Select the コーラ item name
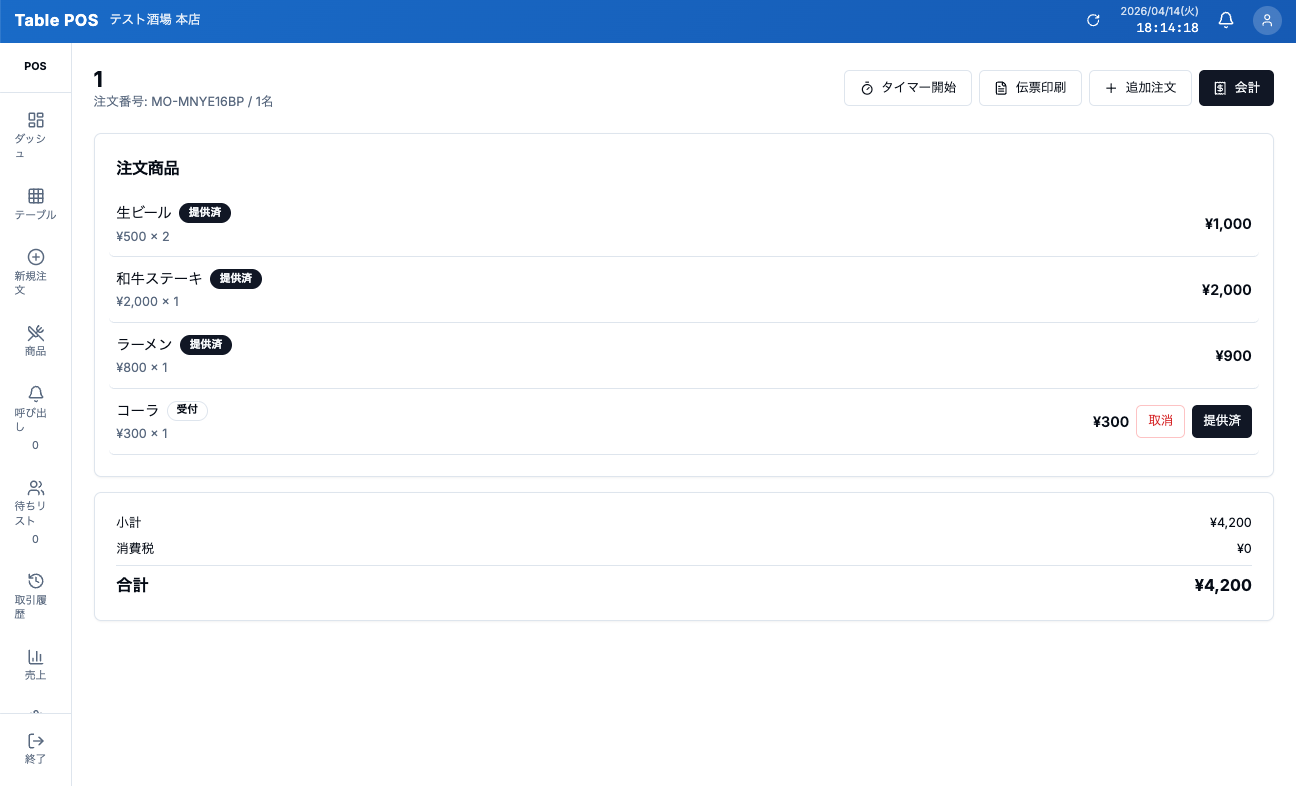 137,411
